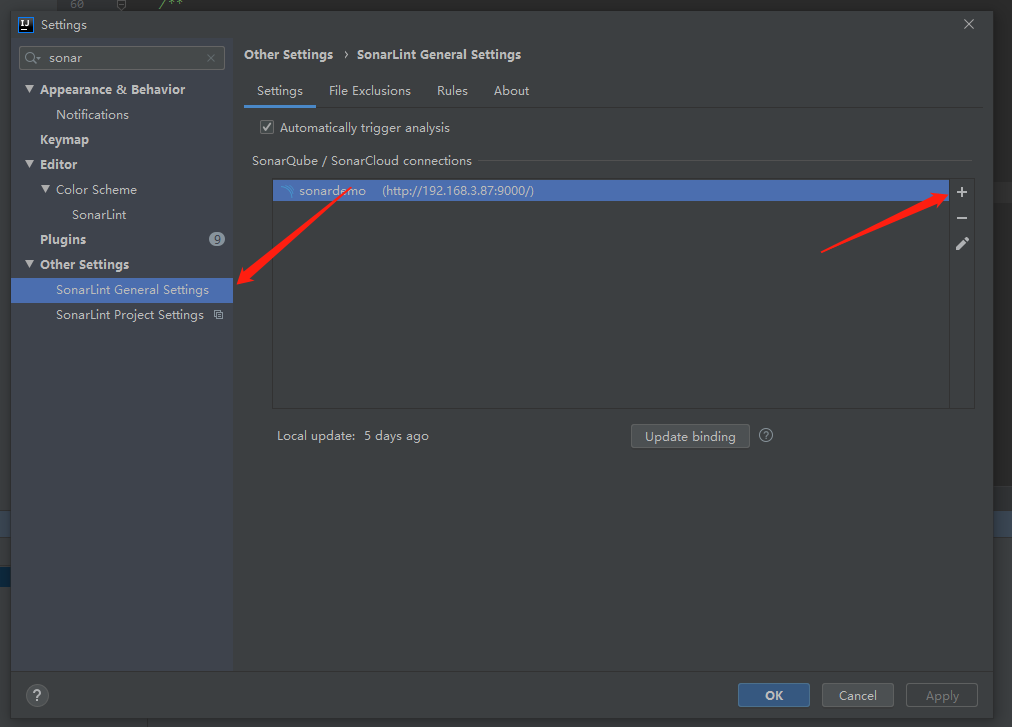Select SonarLint Project Settings in tree
Viewport: 1012px width, 727px height.
130,314
